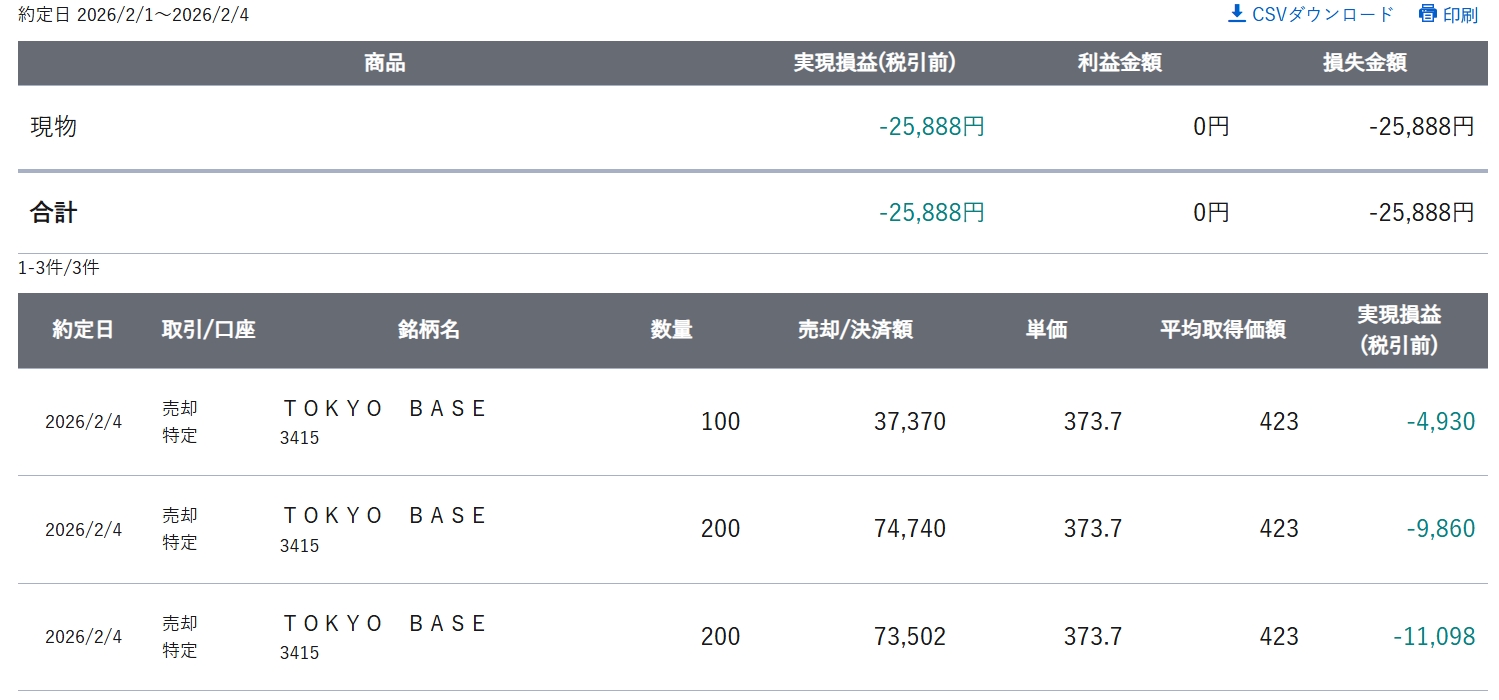
Task: Click the 37,370 sale amount cell
Action: pyautogui.click(x=909, y=422)
